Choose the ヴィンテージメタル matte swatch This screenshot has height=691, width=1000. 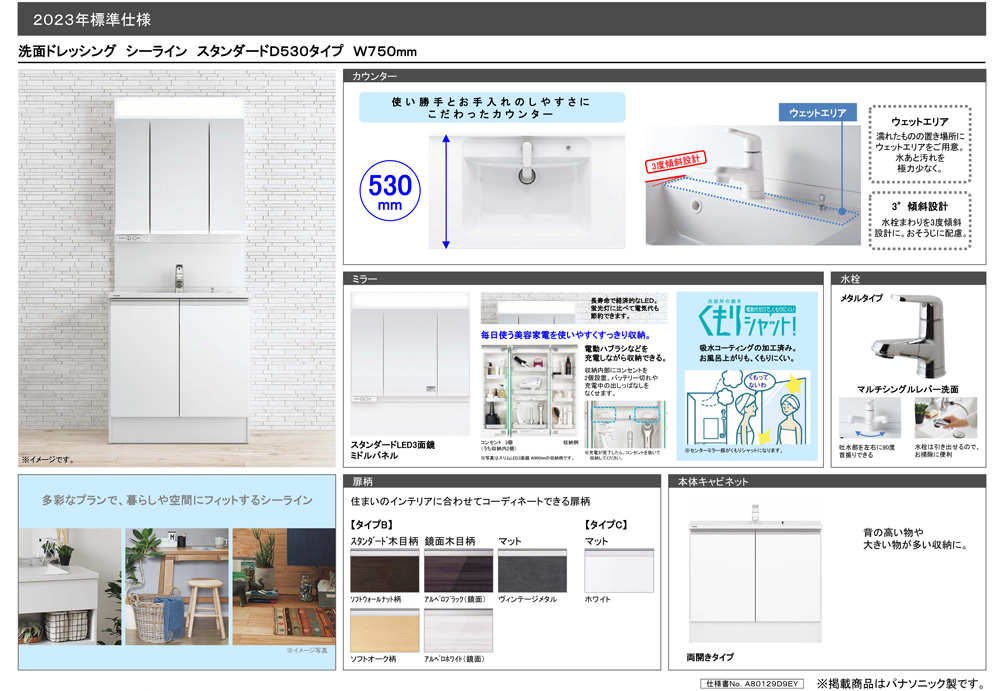(x=532, y=570)
